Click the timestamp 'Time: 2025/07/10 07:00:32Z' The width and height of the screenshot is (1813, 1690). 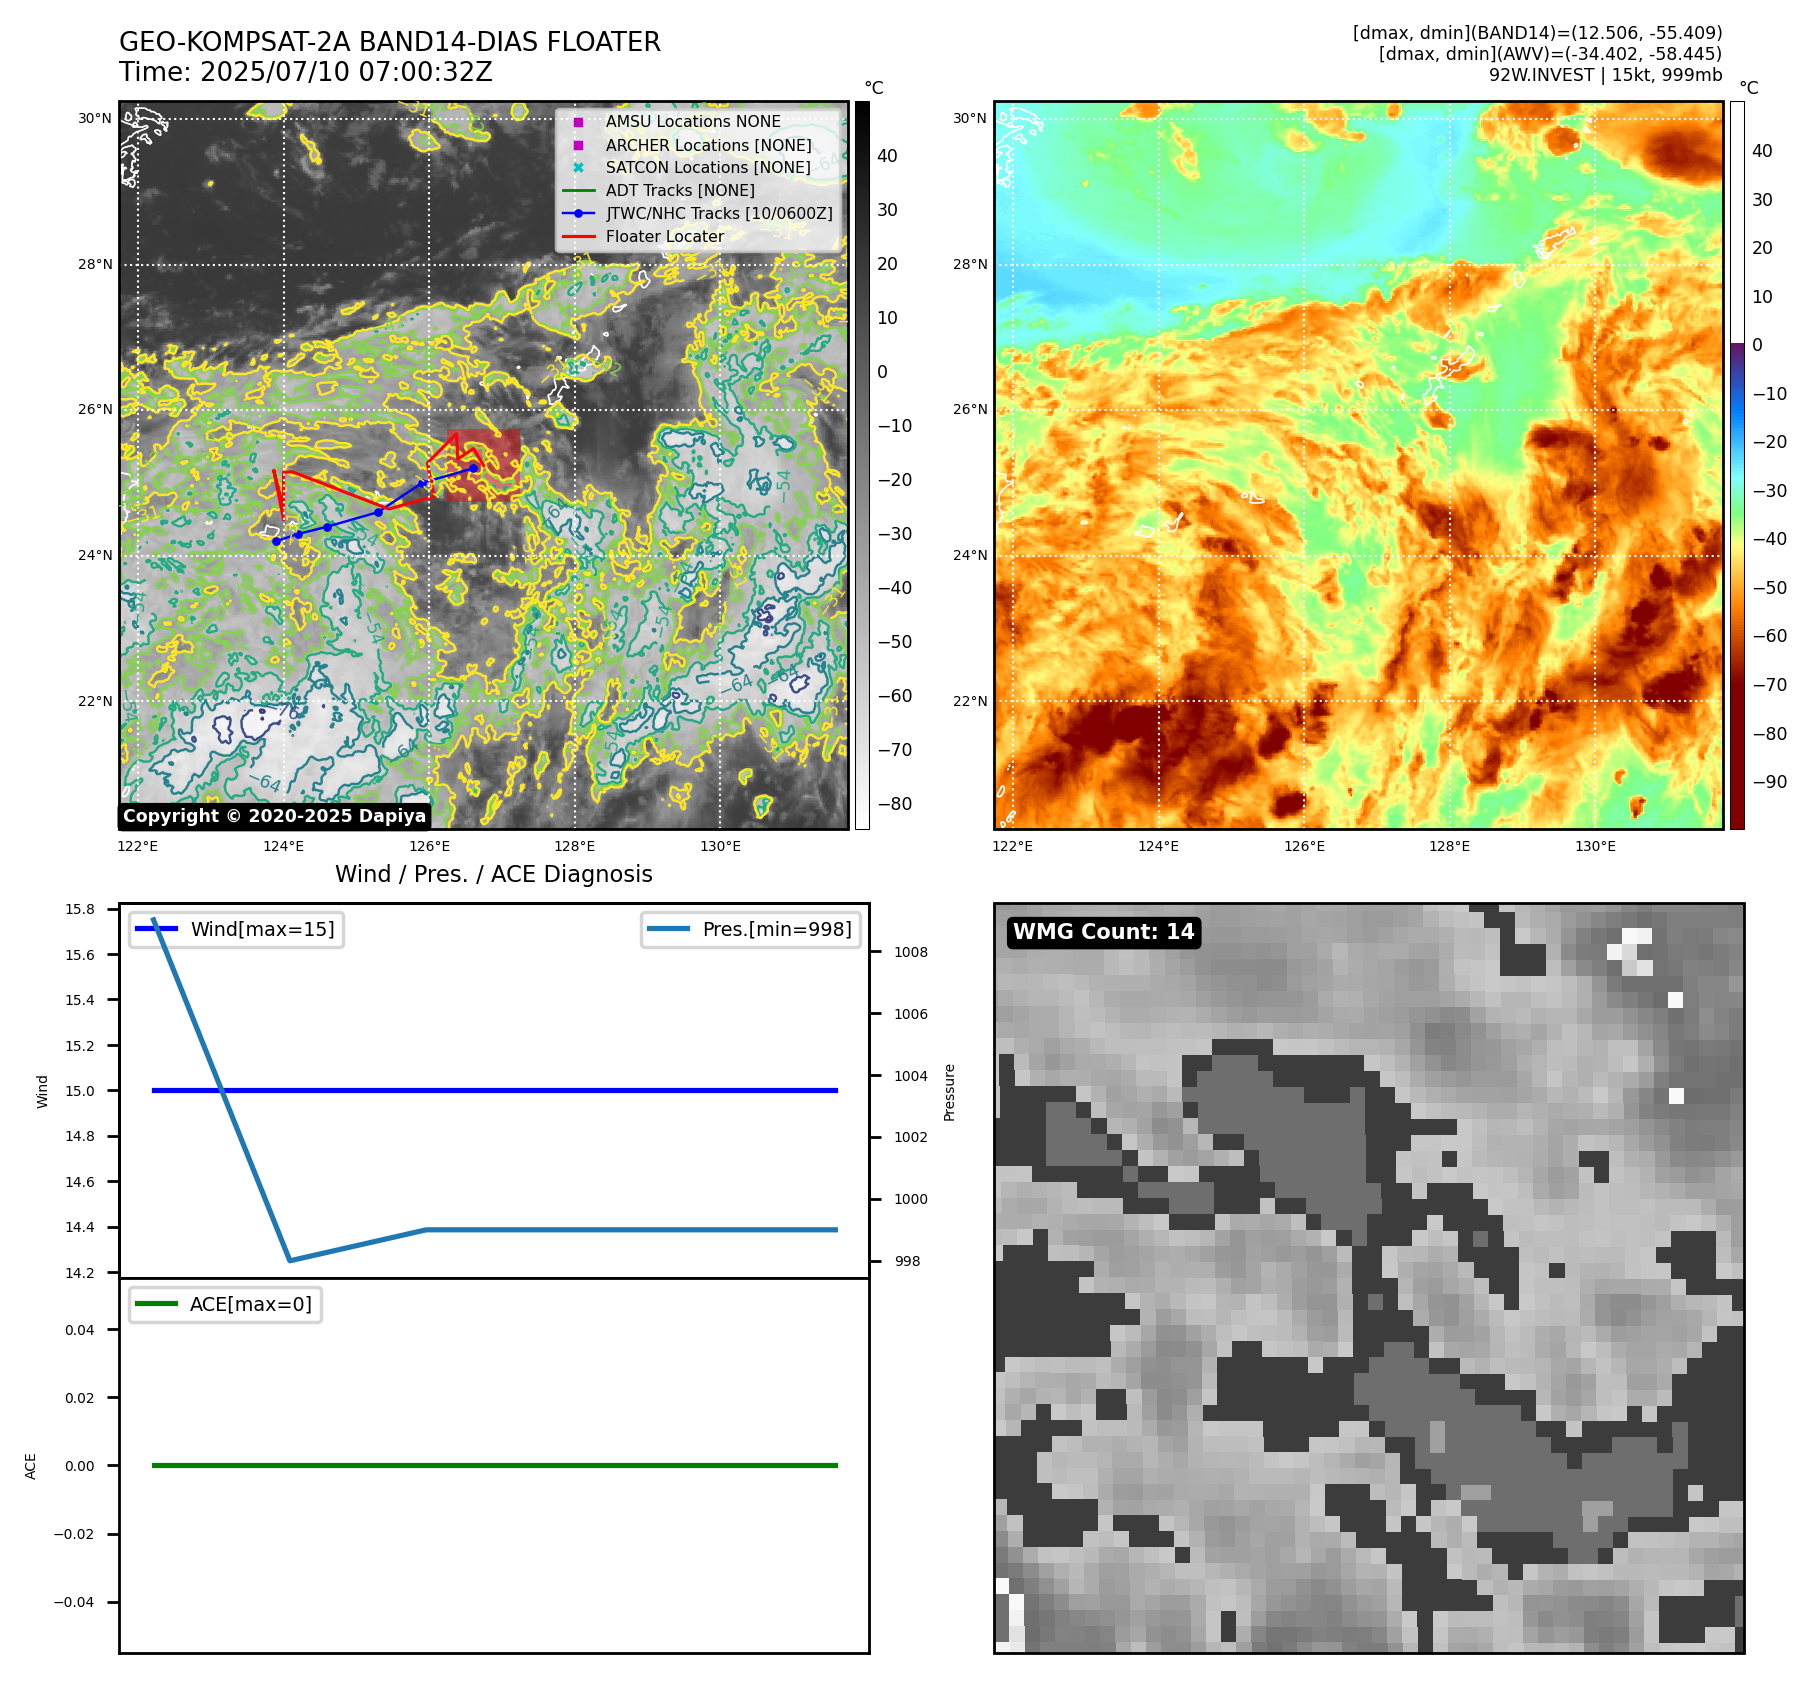click(x=306, y=72)
